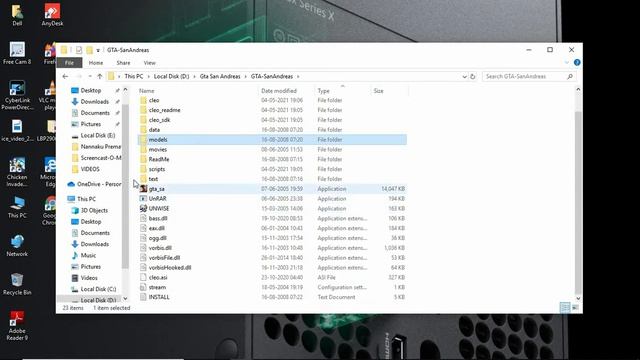Click the Chicken Invaders desktop icon
The width and height of the screenshot is (640, 360).
coord(17,172)
